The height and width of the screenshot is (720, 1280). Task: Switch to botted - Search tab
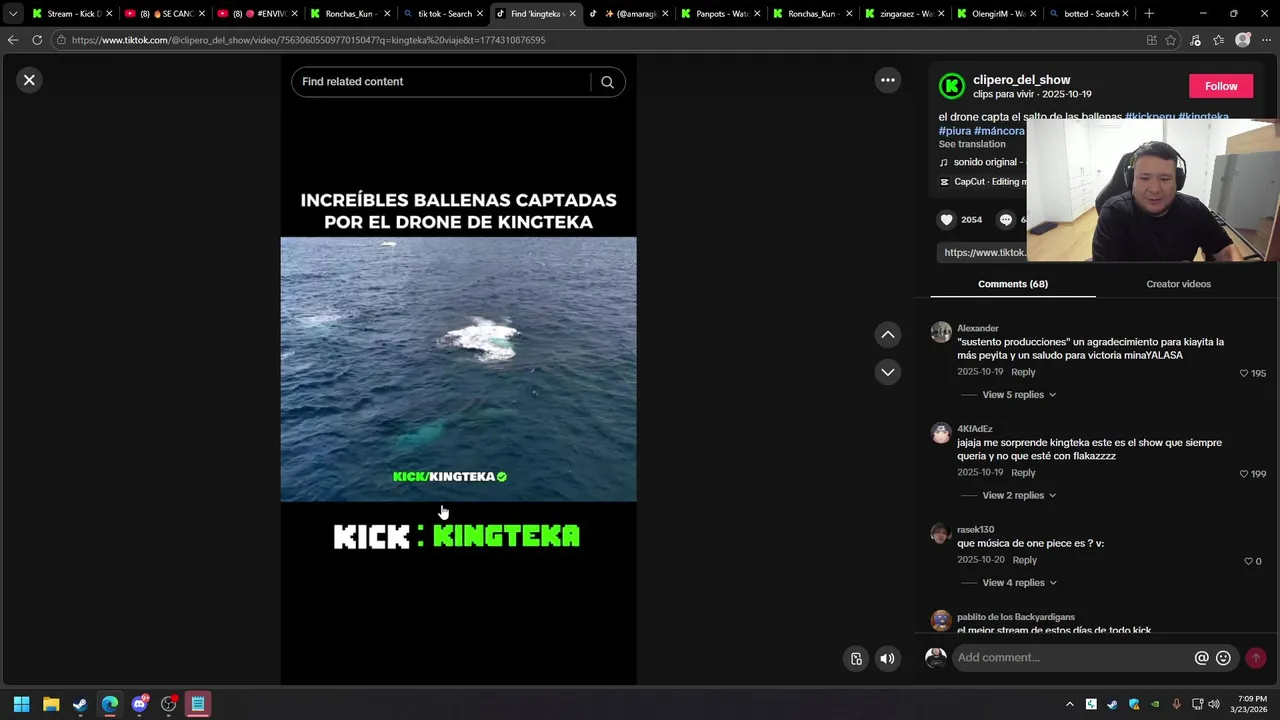(x=1091, y=14)
